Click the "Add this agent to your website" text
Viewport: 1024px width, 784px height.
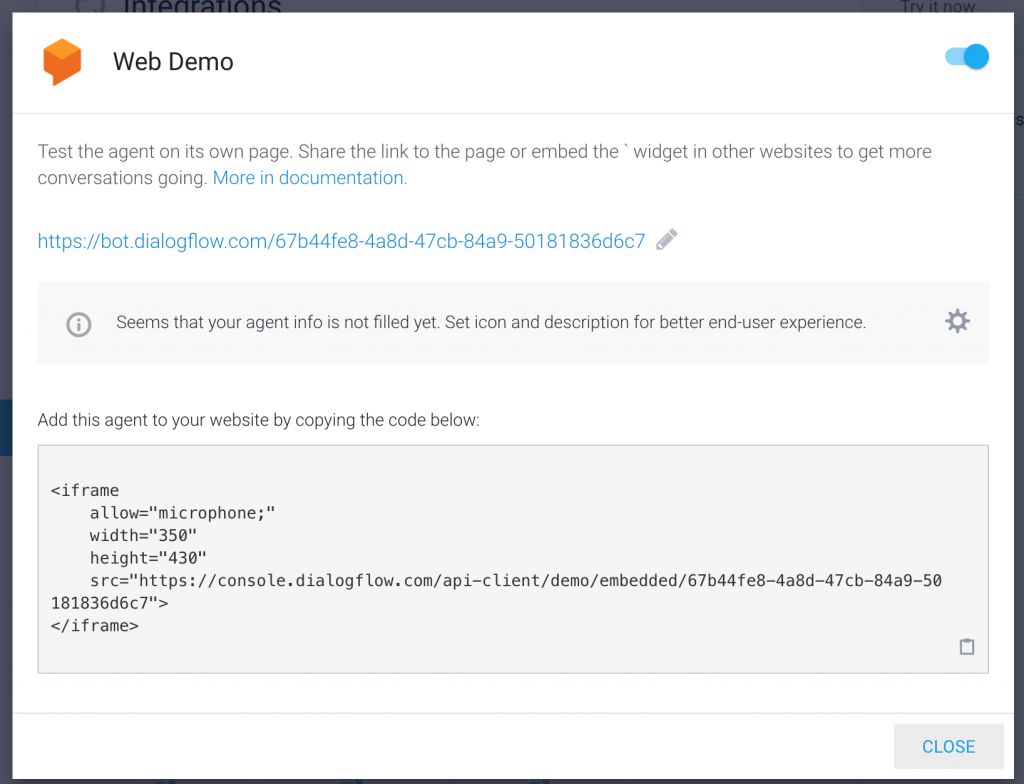pos(258,420)
